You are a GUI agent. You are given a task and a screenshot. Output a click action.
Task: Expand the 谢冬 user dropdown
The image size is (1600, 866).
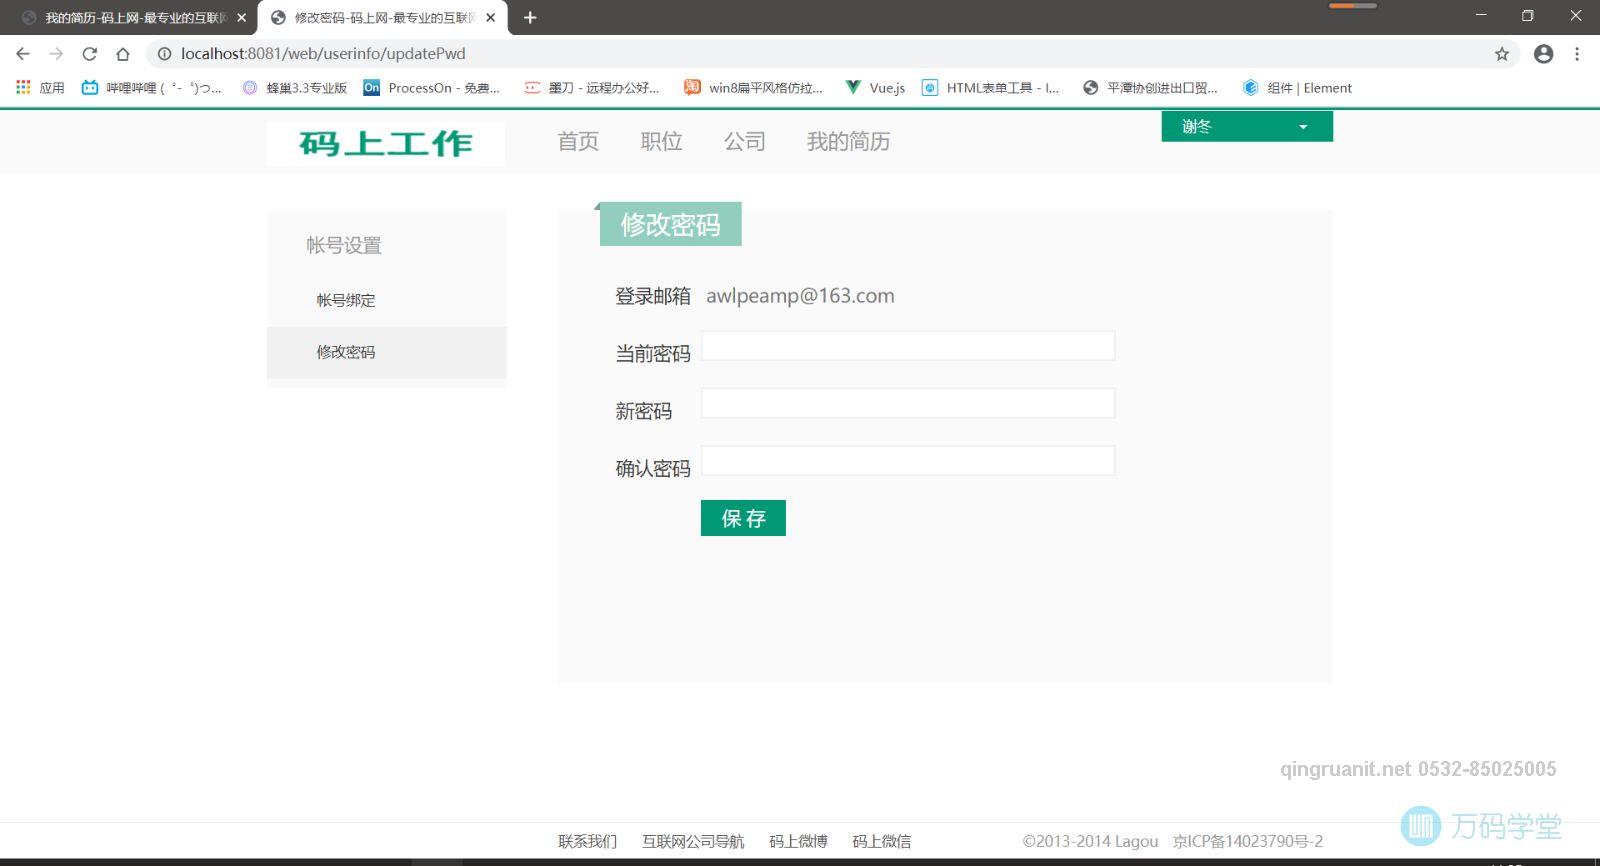1246,126
